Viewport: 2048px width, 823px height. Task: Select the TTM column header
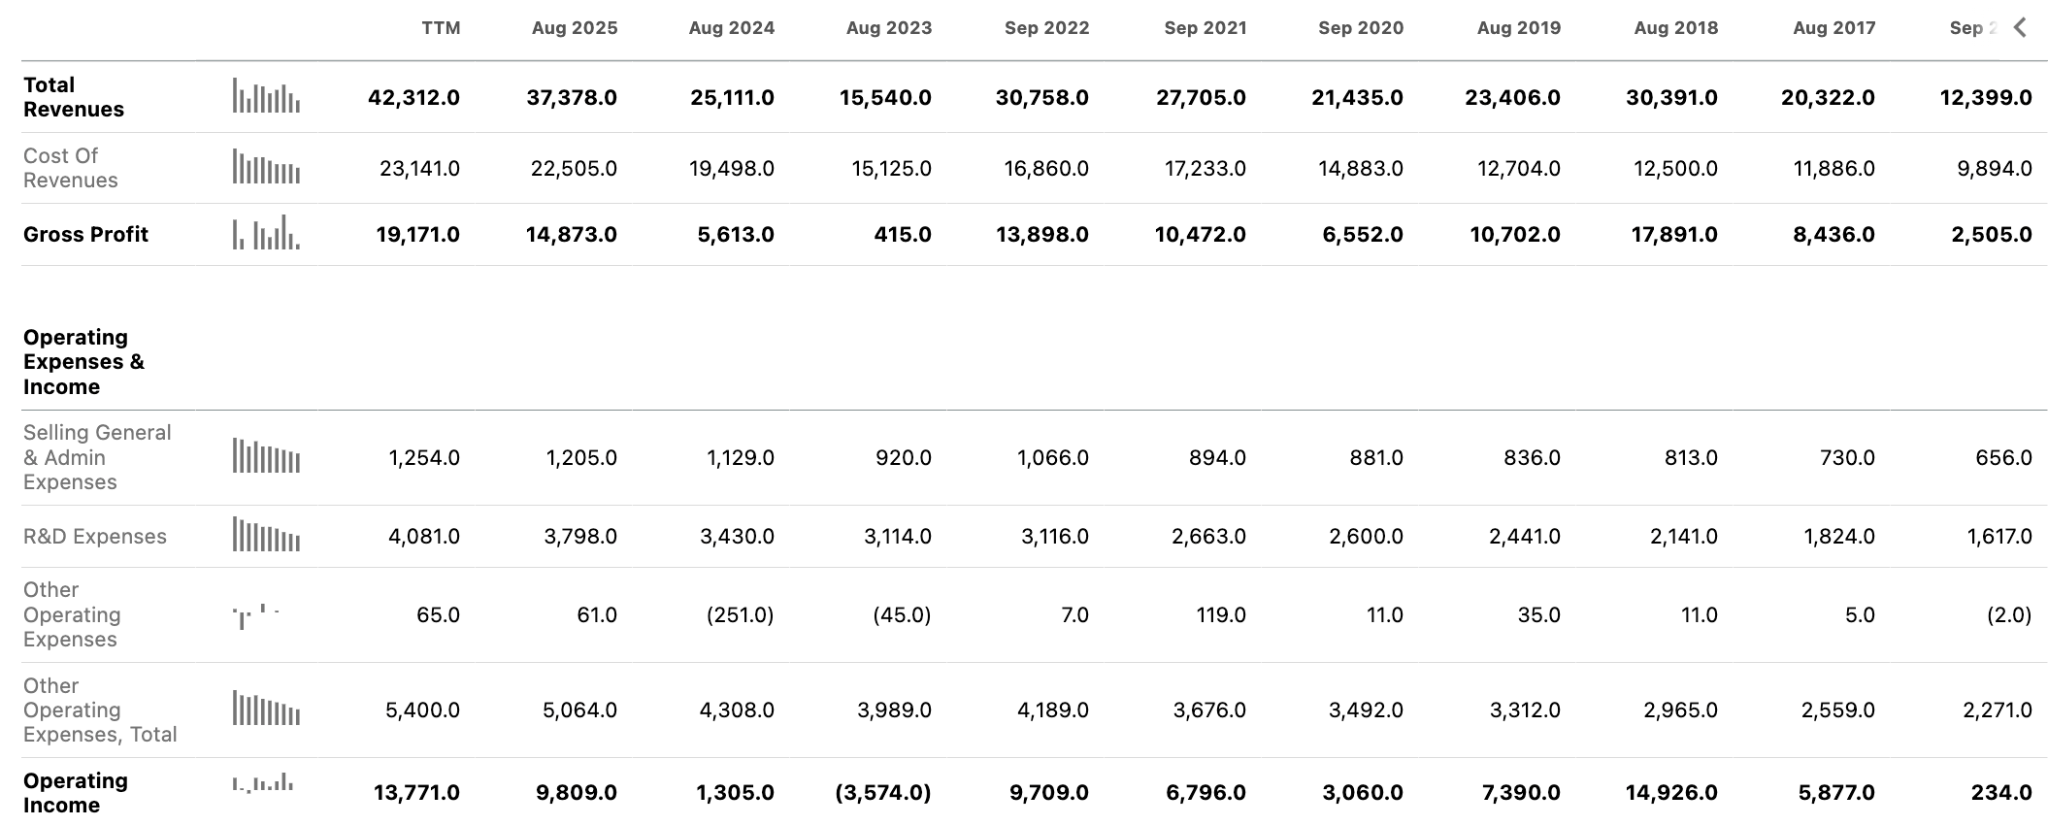coord(441,28)
